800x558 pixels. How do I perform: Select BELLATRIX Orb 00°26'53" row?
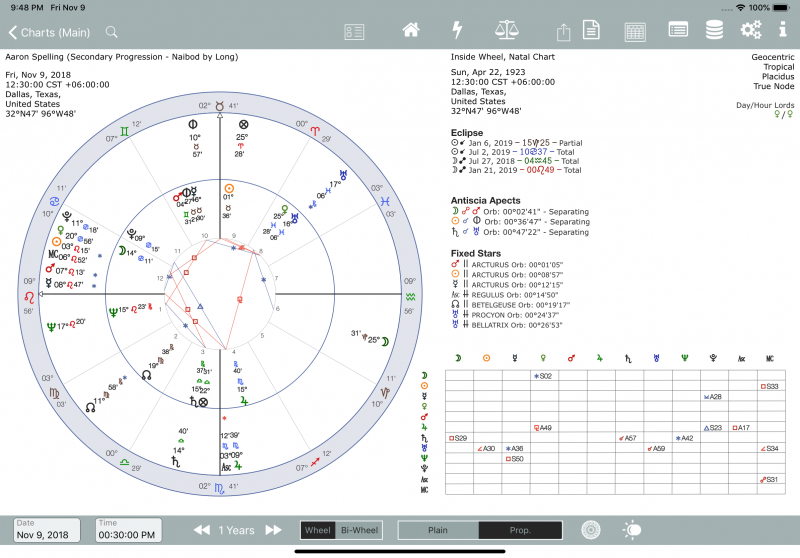(x=507, y=325)
